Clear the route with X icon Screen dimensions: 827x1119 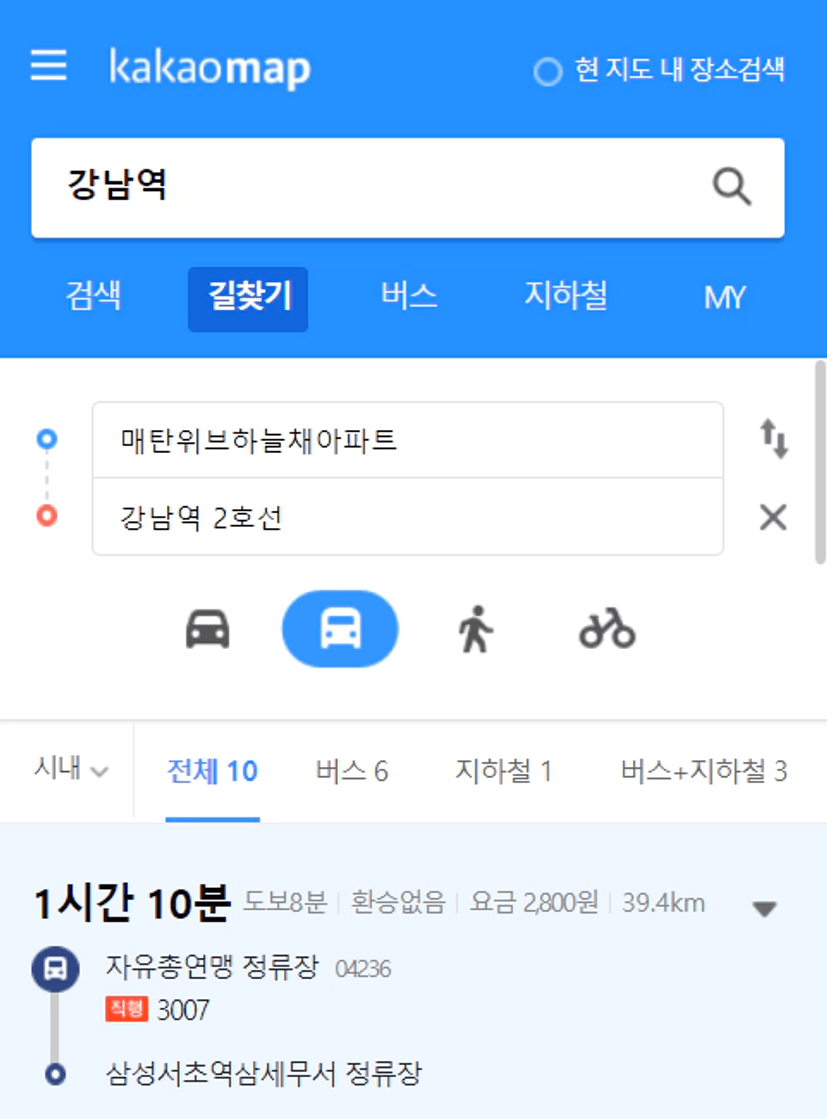click(773, 517)
